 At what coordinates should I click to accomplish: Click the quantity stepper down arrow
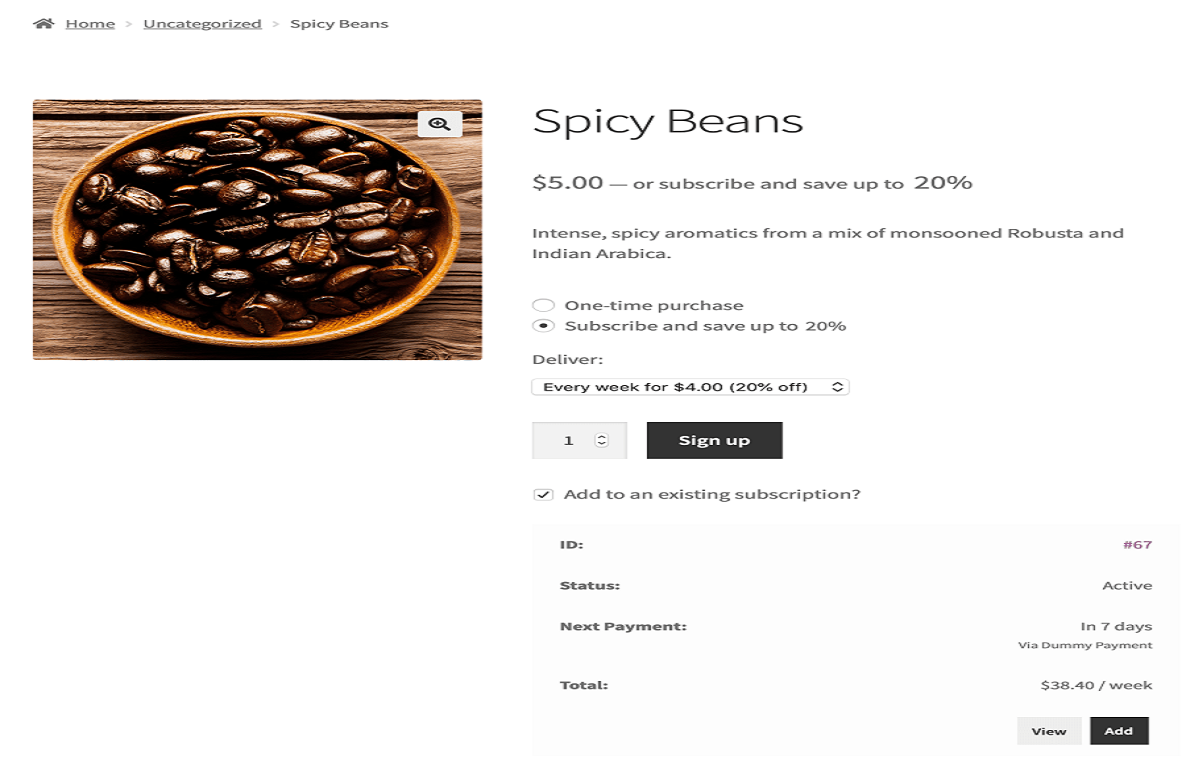pyautogui.click(x=600, y=445)
